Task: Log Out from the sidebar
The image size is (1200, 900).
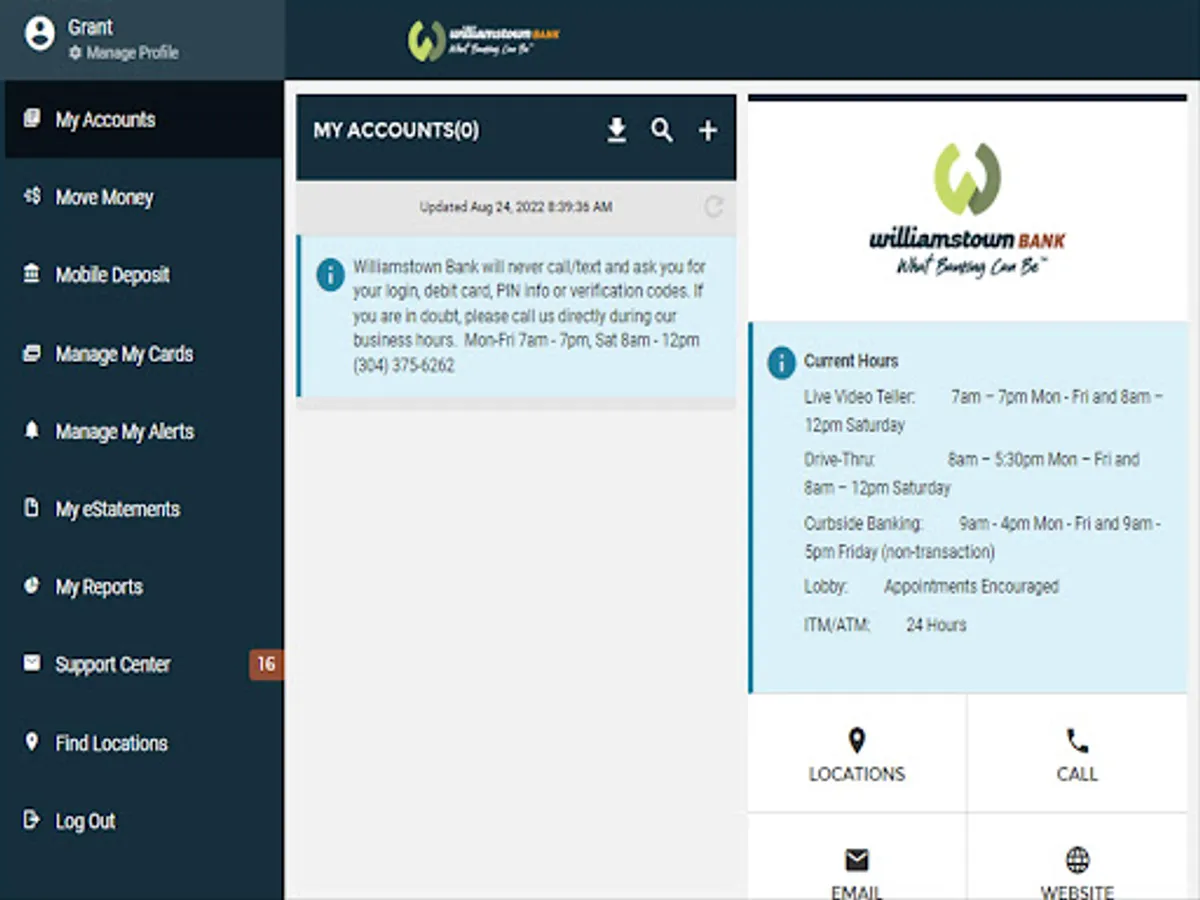Action: coord(142,821)
